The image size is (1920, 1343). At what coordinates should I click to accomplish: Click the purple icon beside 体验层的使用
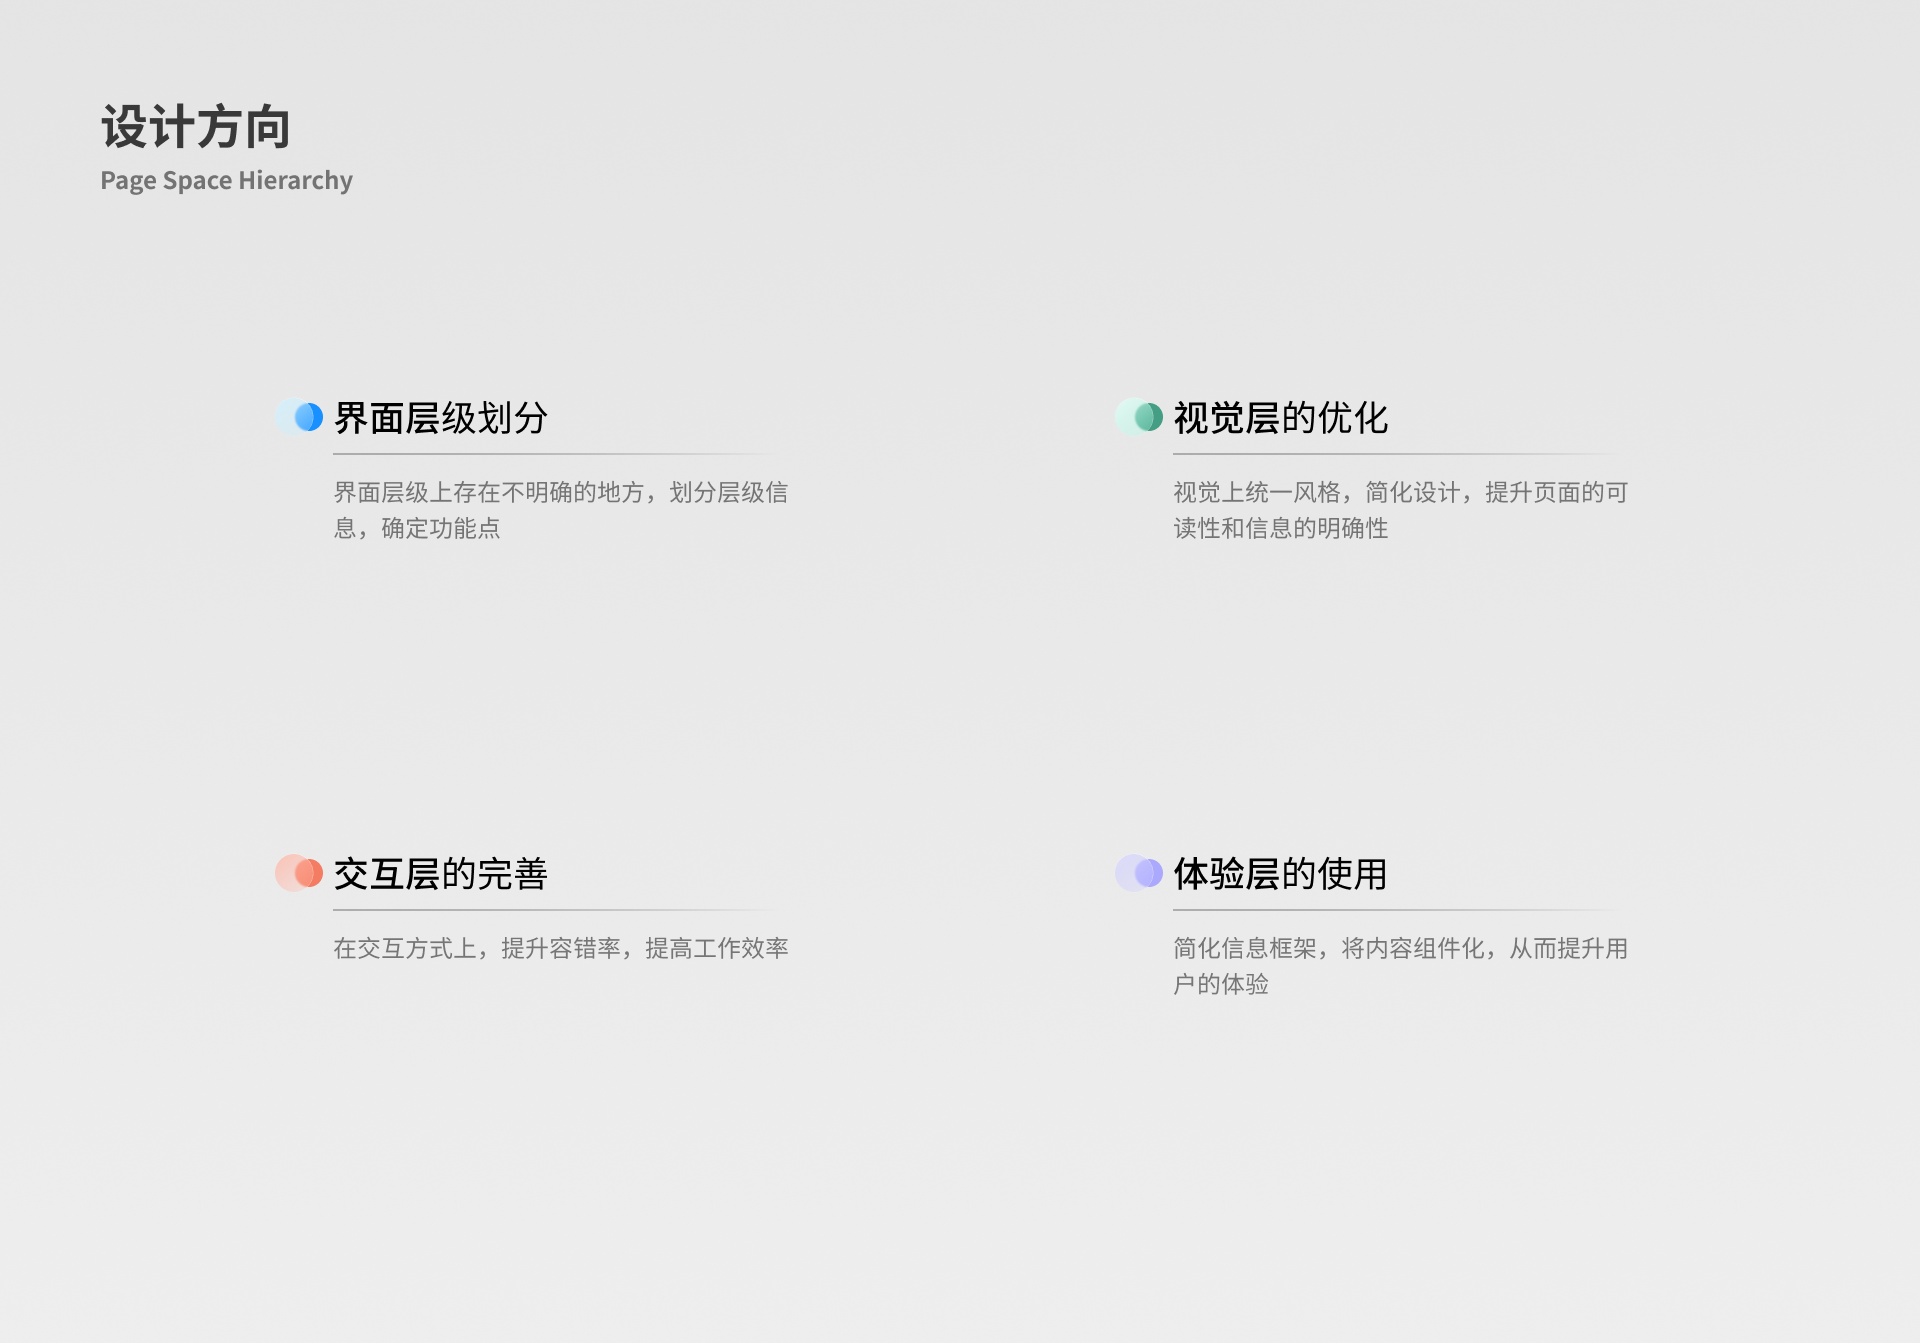1139,872
